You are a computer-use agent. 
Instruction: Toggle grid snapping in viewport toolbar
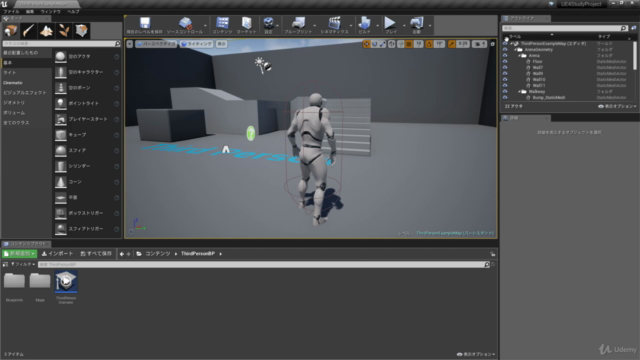click(409, 44)
